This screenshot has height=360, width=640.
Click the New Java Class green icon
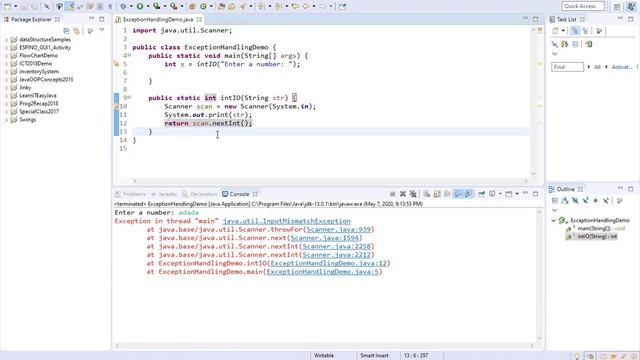203,6
